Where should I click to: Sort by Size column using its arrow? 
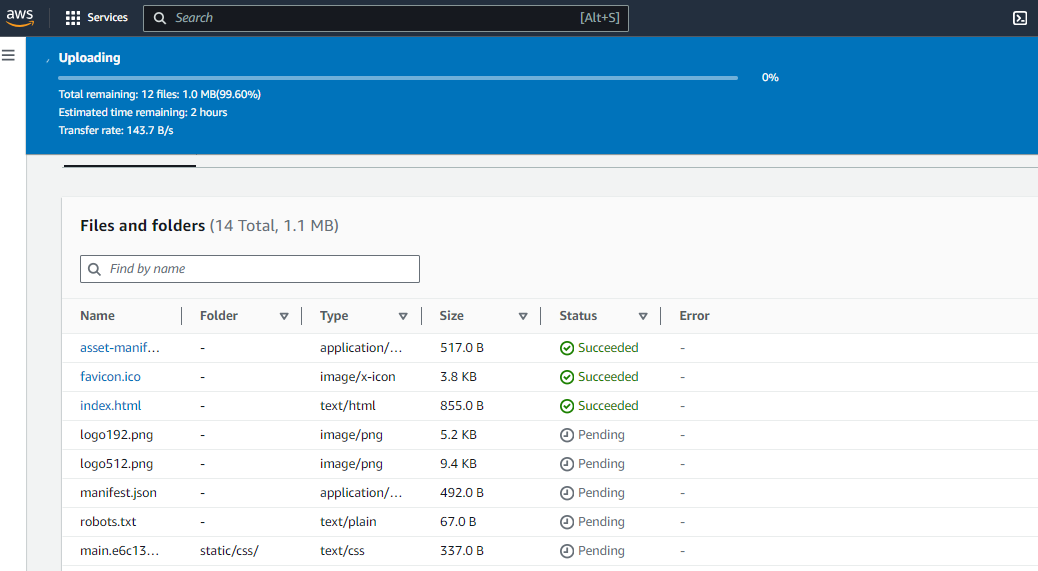coord(523,316)
